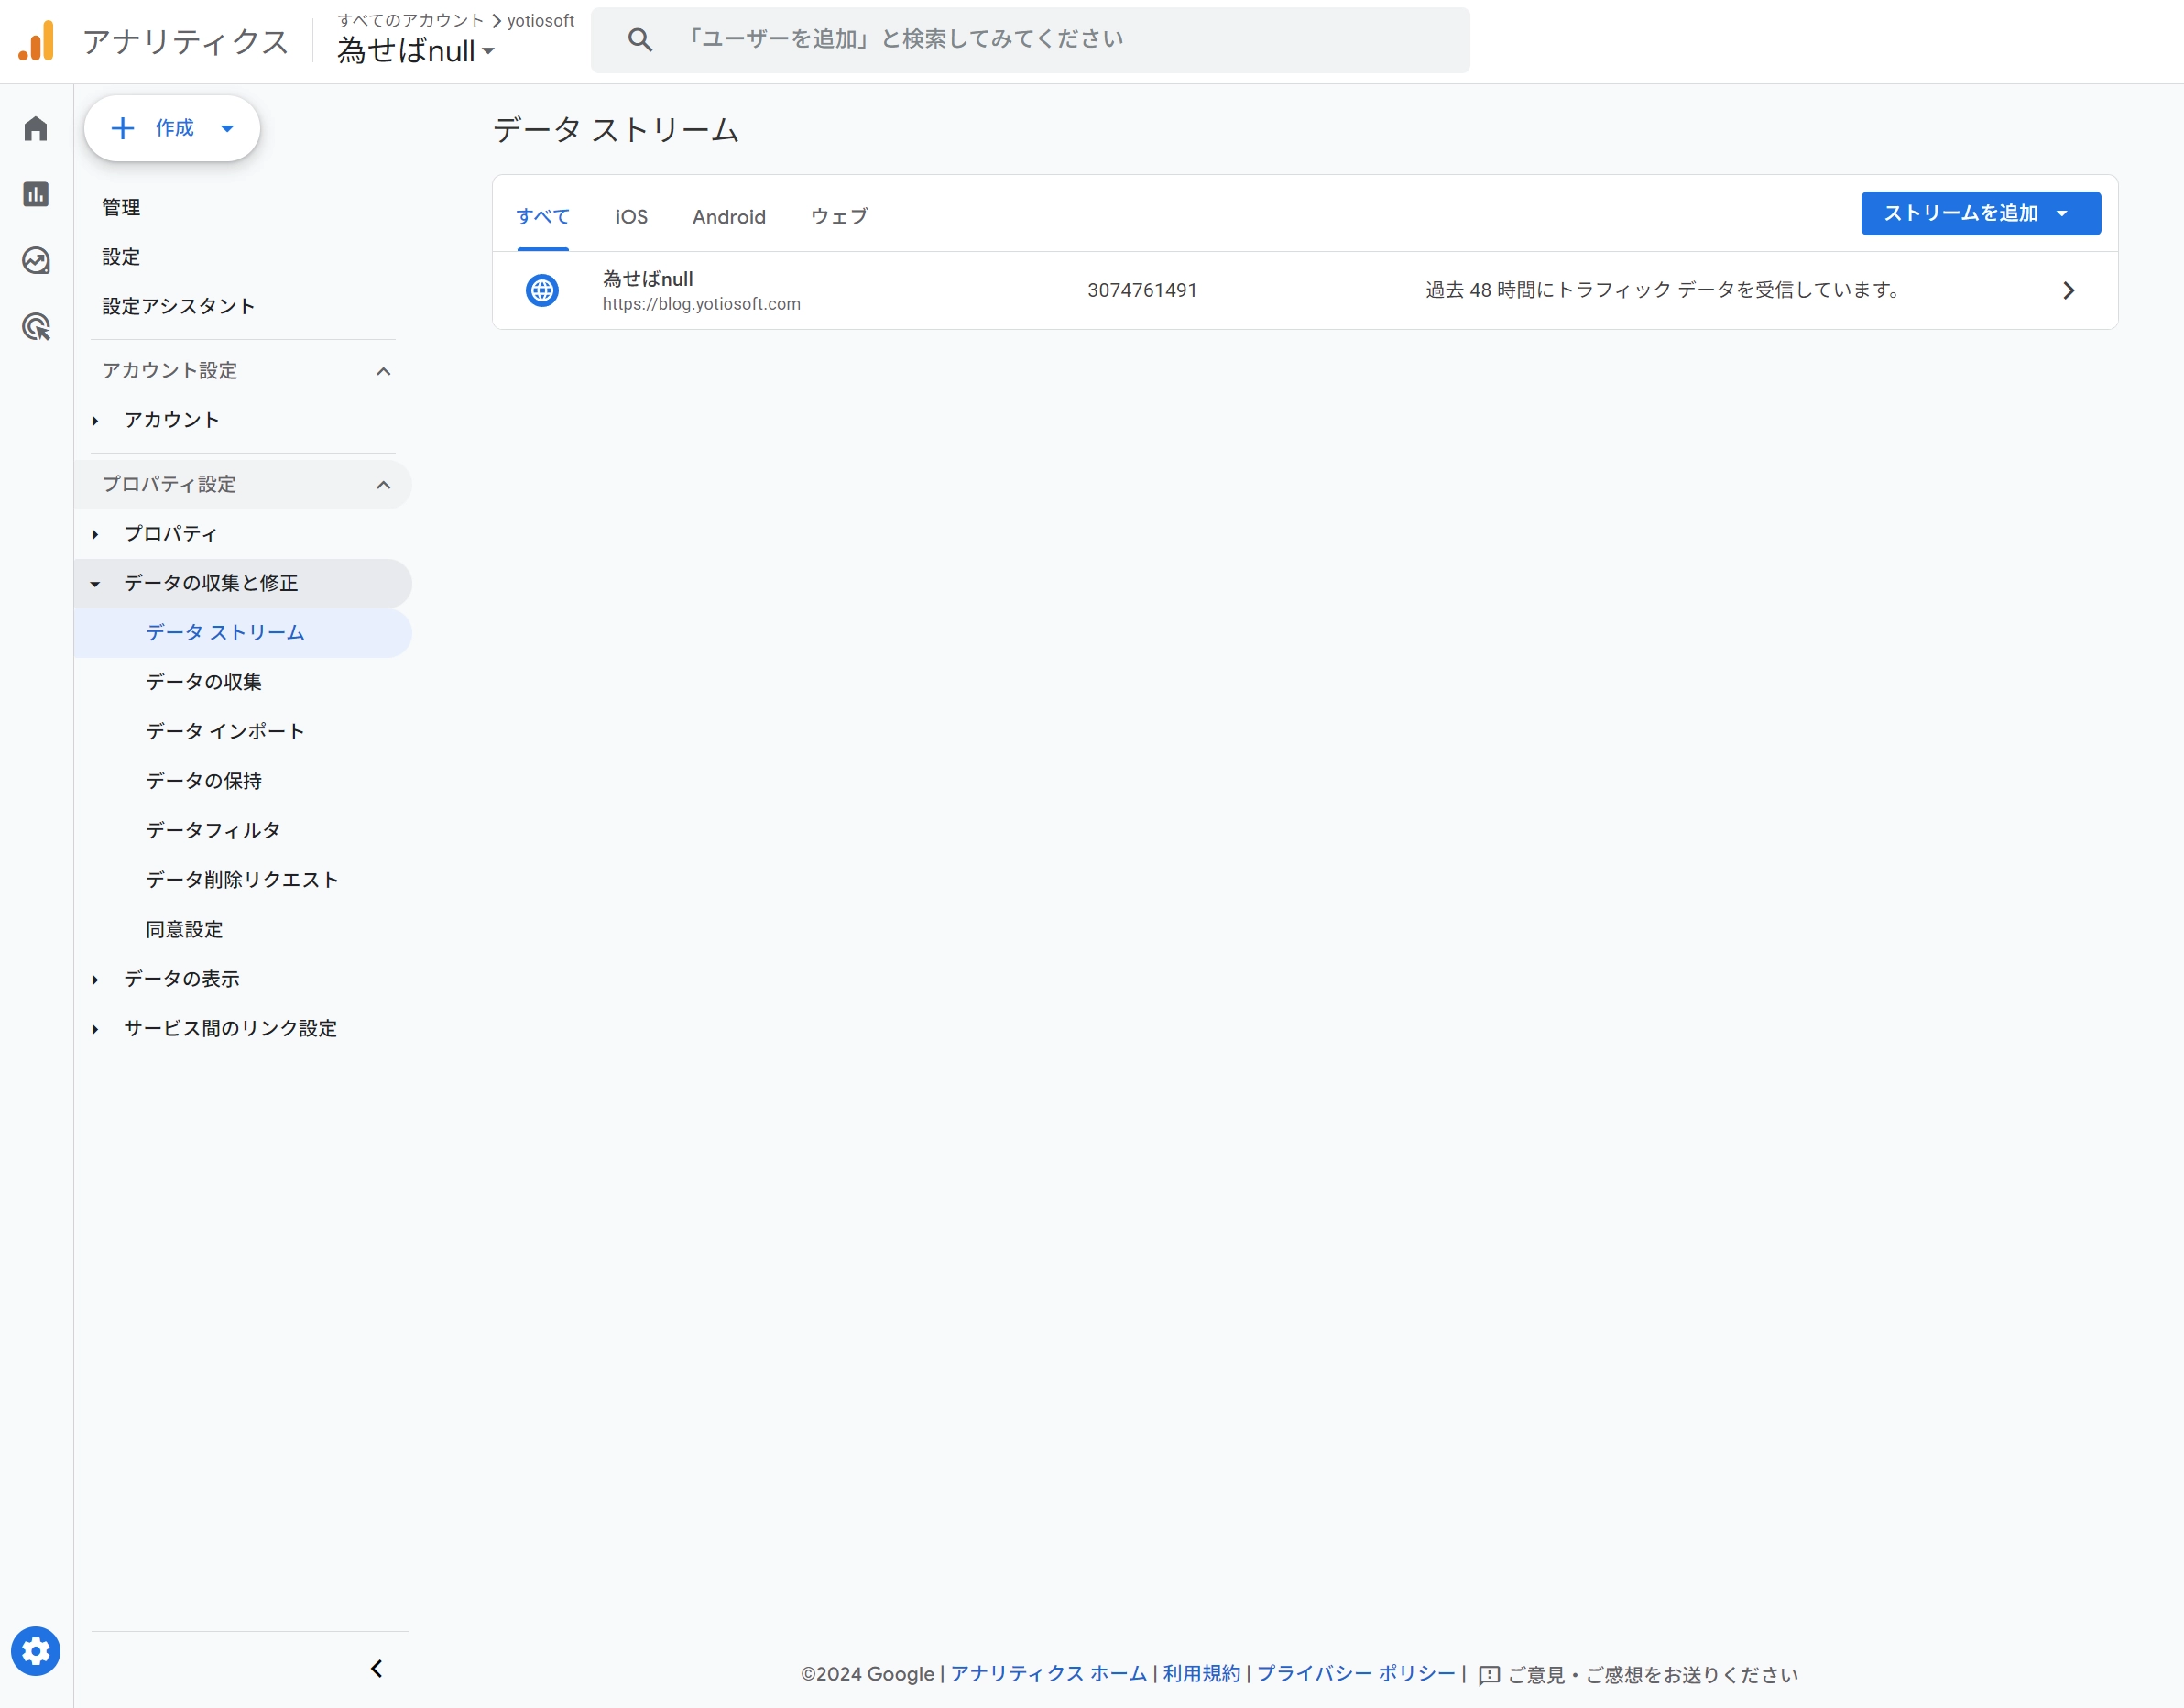This screenshot has height=1708, width=2184.
Task: Open 管理 in the side menu
Action: 121,208
